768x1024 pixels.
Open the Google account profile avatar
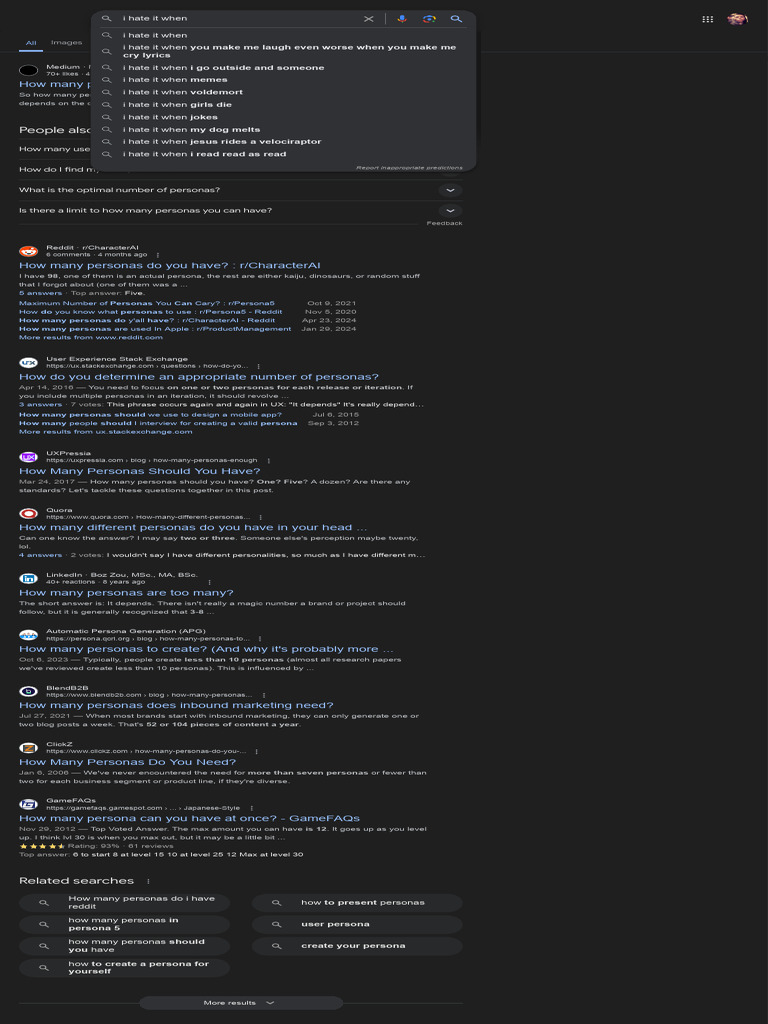[737, 19]
